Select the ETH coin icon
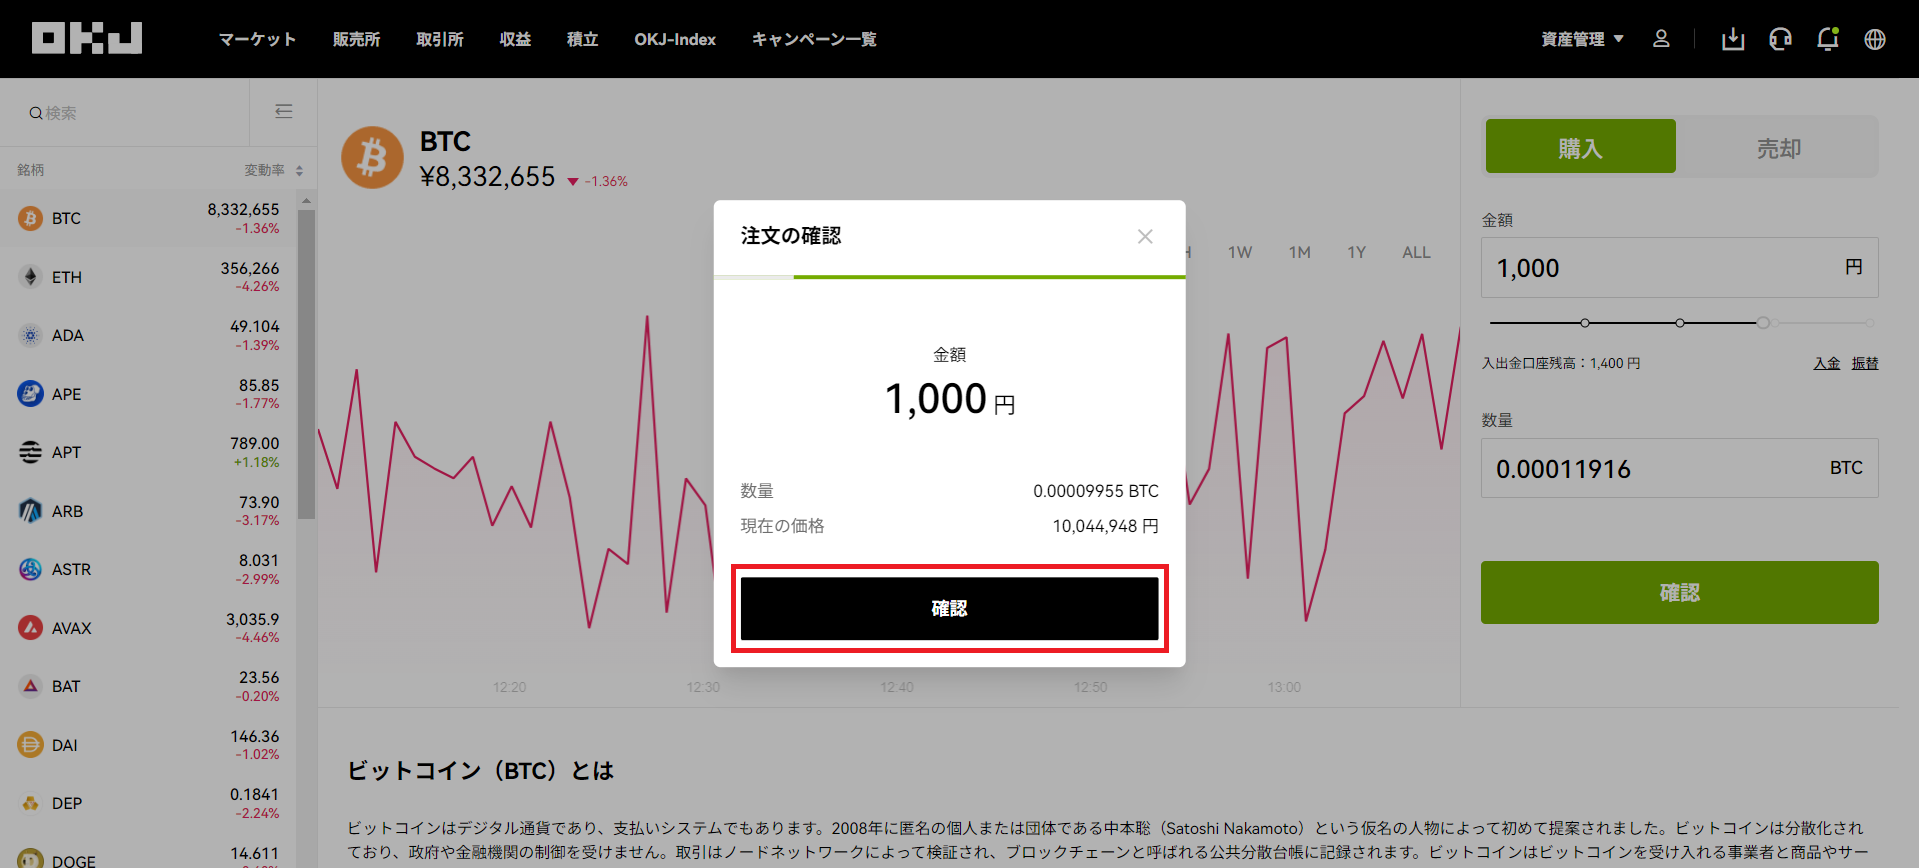The width and height of the screenshot is (1919, 868). [30, 277]
